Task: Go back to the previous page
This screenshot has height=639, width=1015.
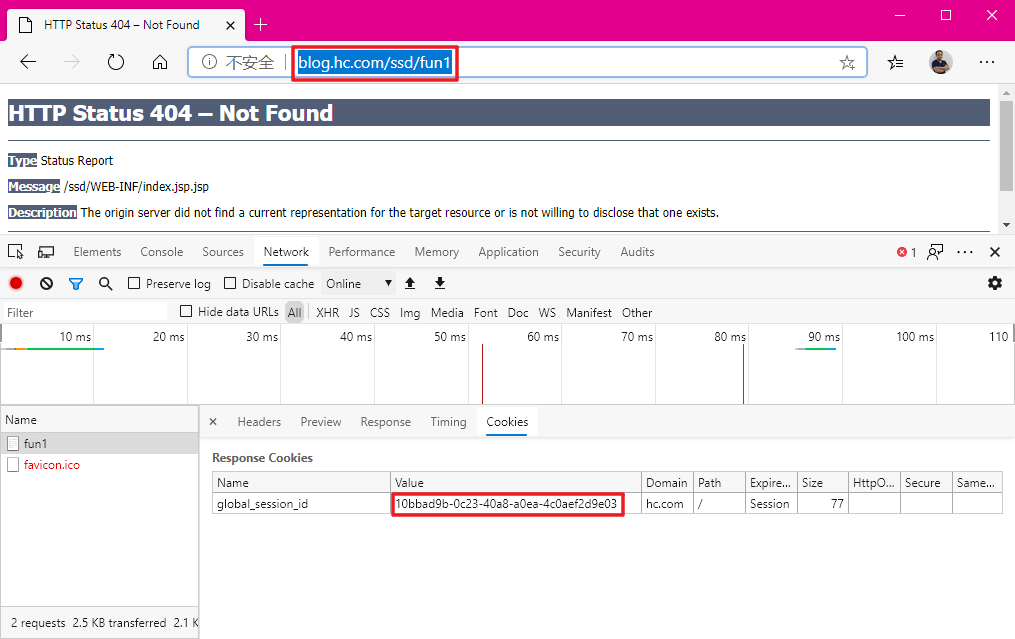Action: click(x=28, y=62)
